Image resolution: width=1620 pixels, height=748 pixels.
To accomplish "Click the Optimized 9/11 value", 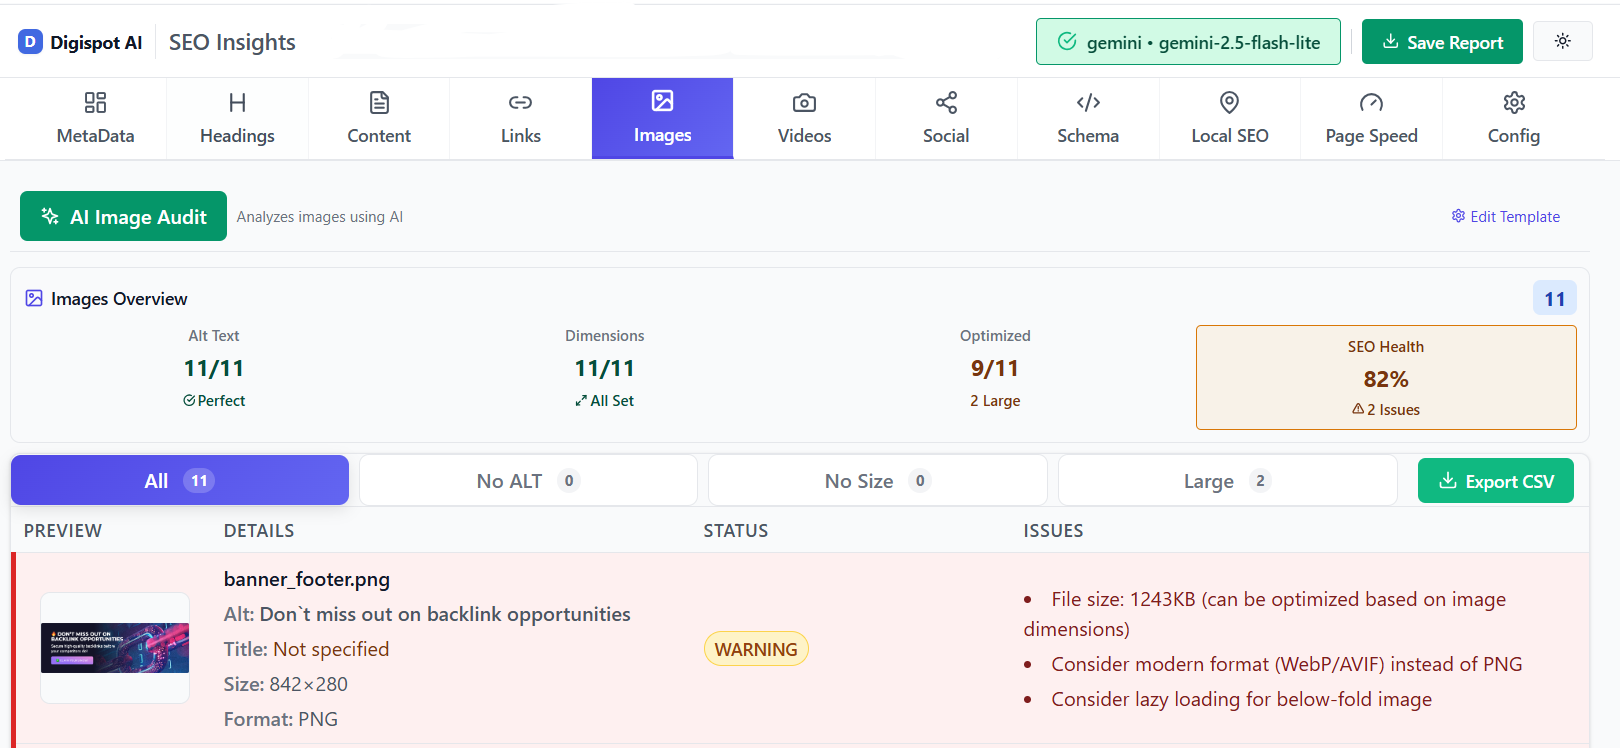I will 995,368.
